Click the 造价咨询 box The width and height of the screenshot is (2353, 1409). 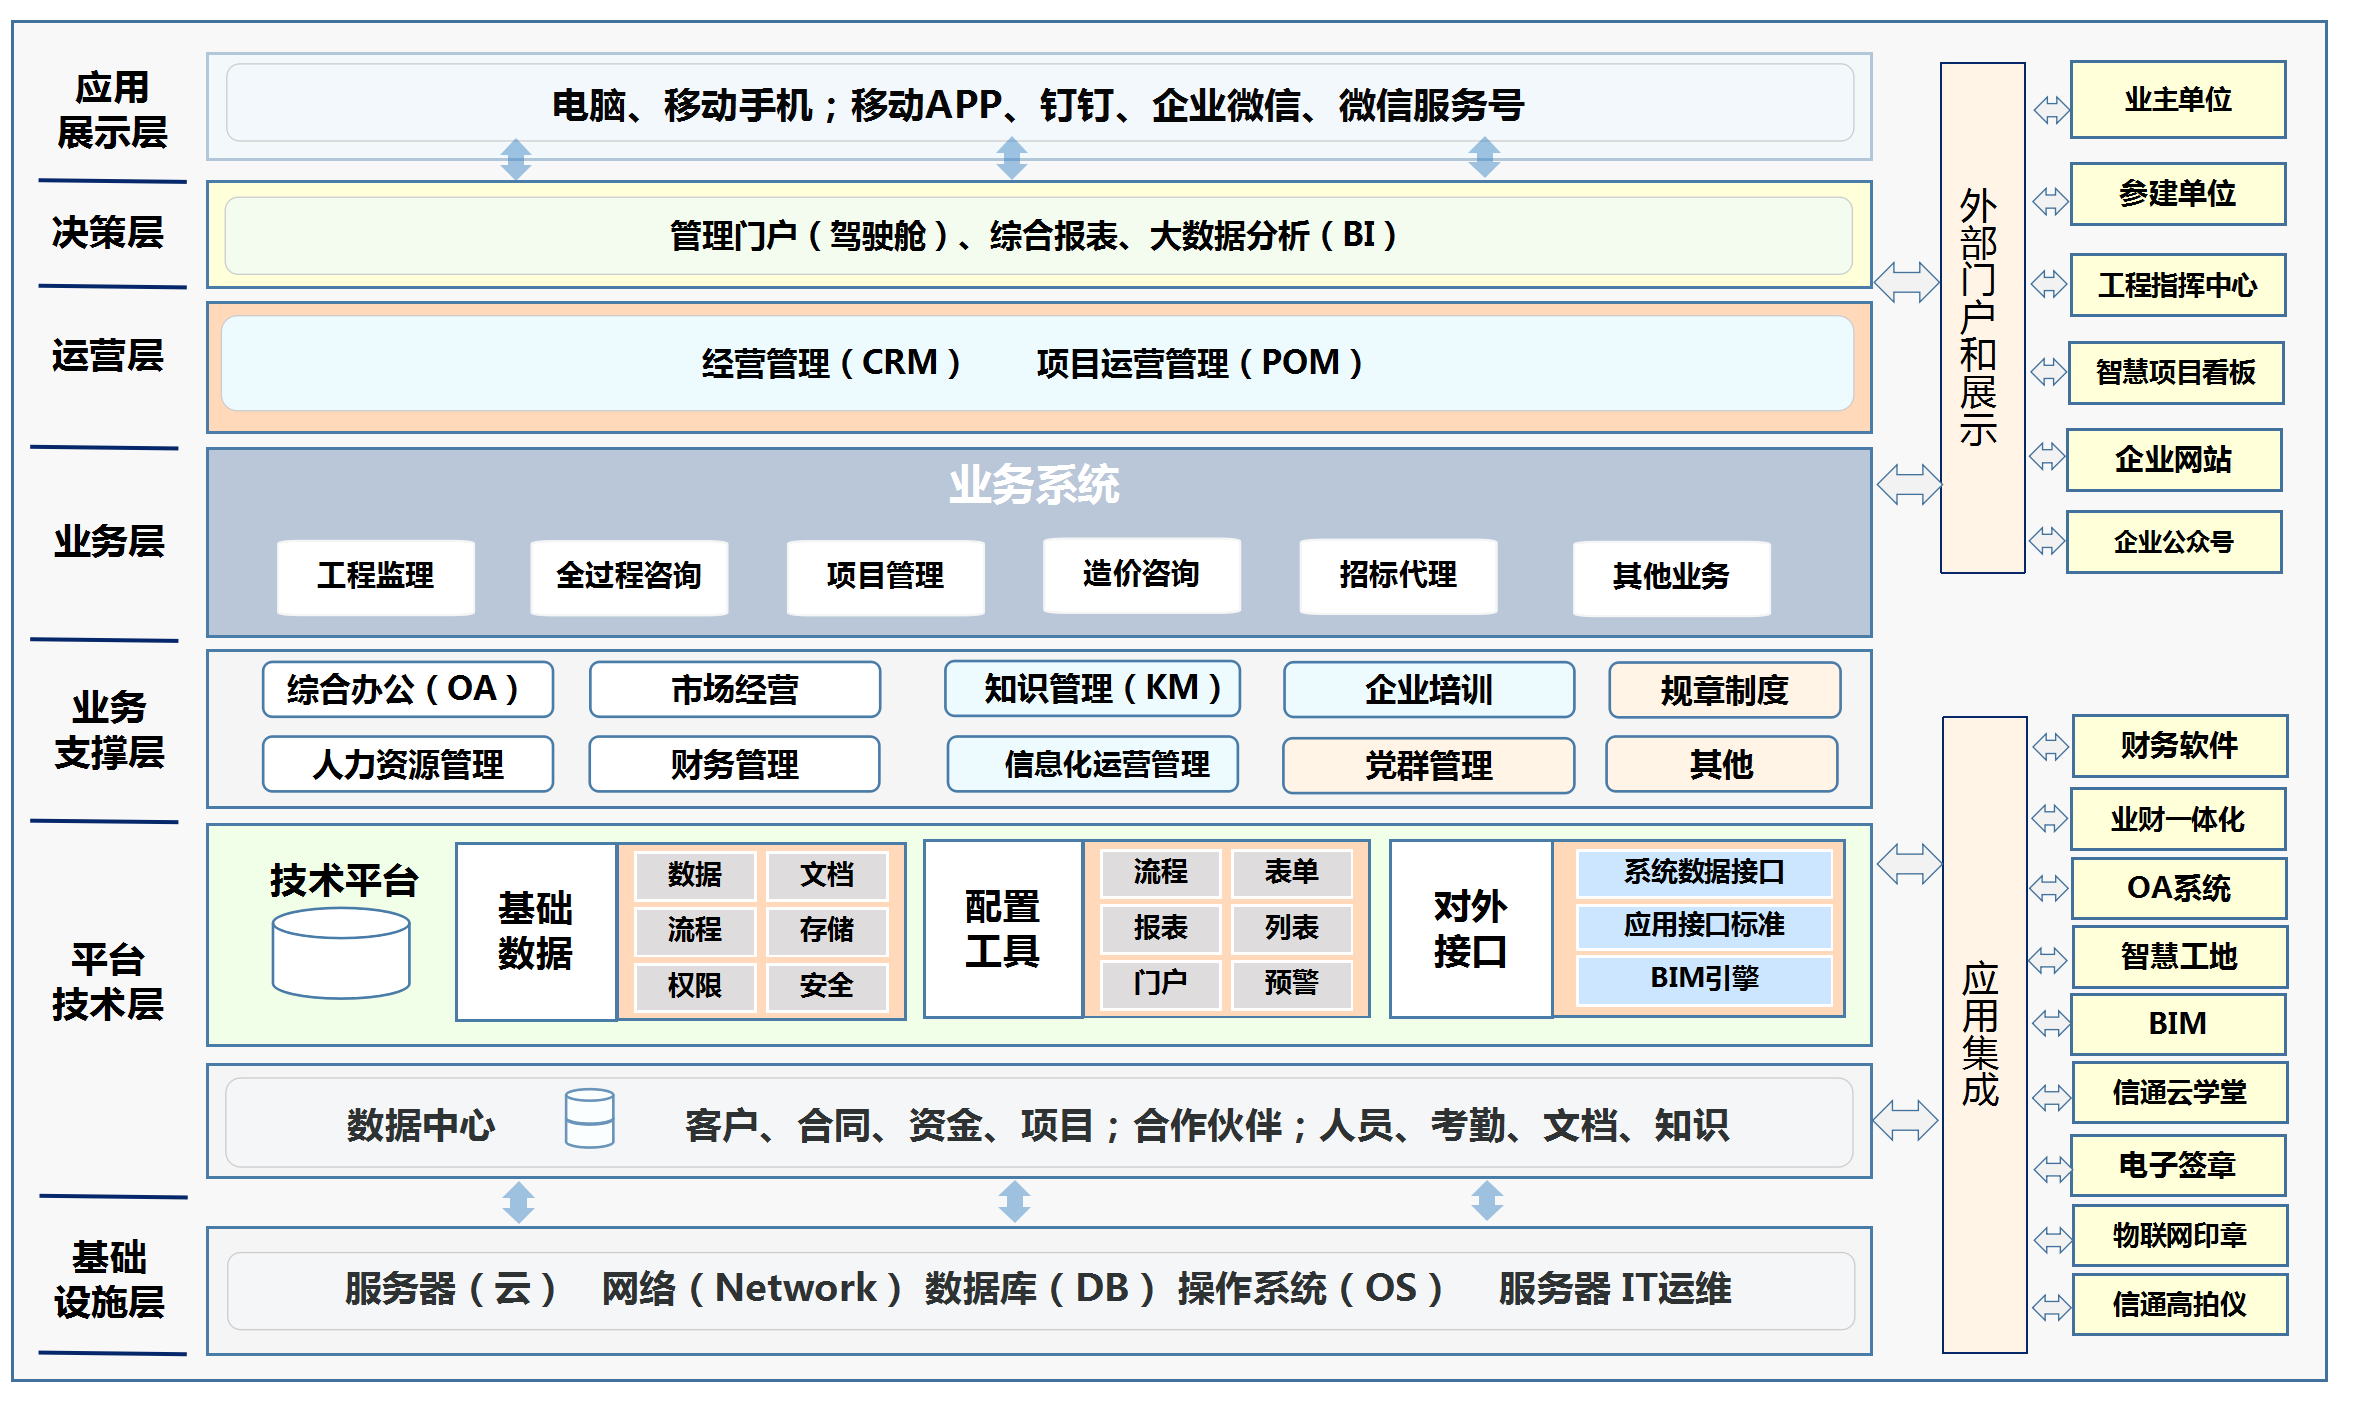[1141, 575]
